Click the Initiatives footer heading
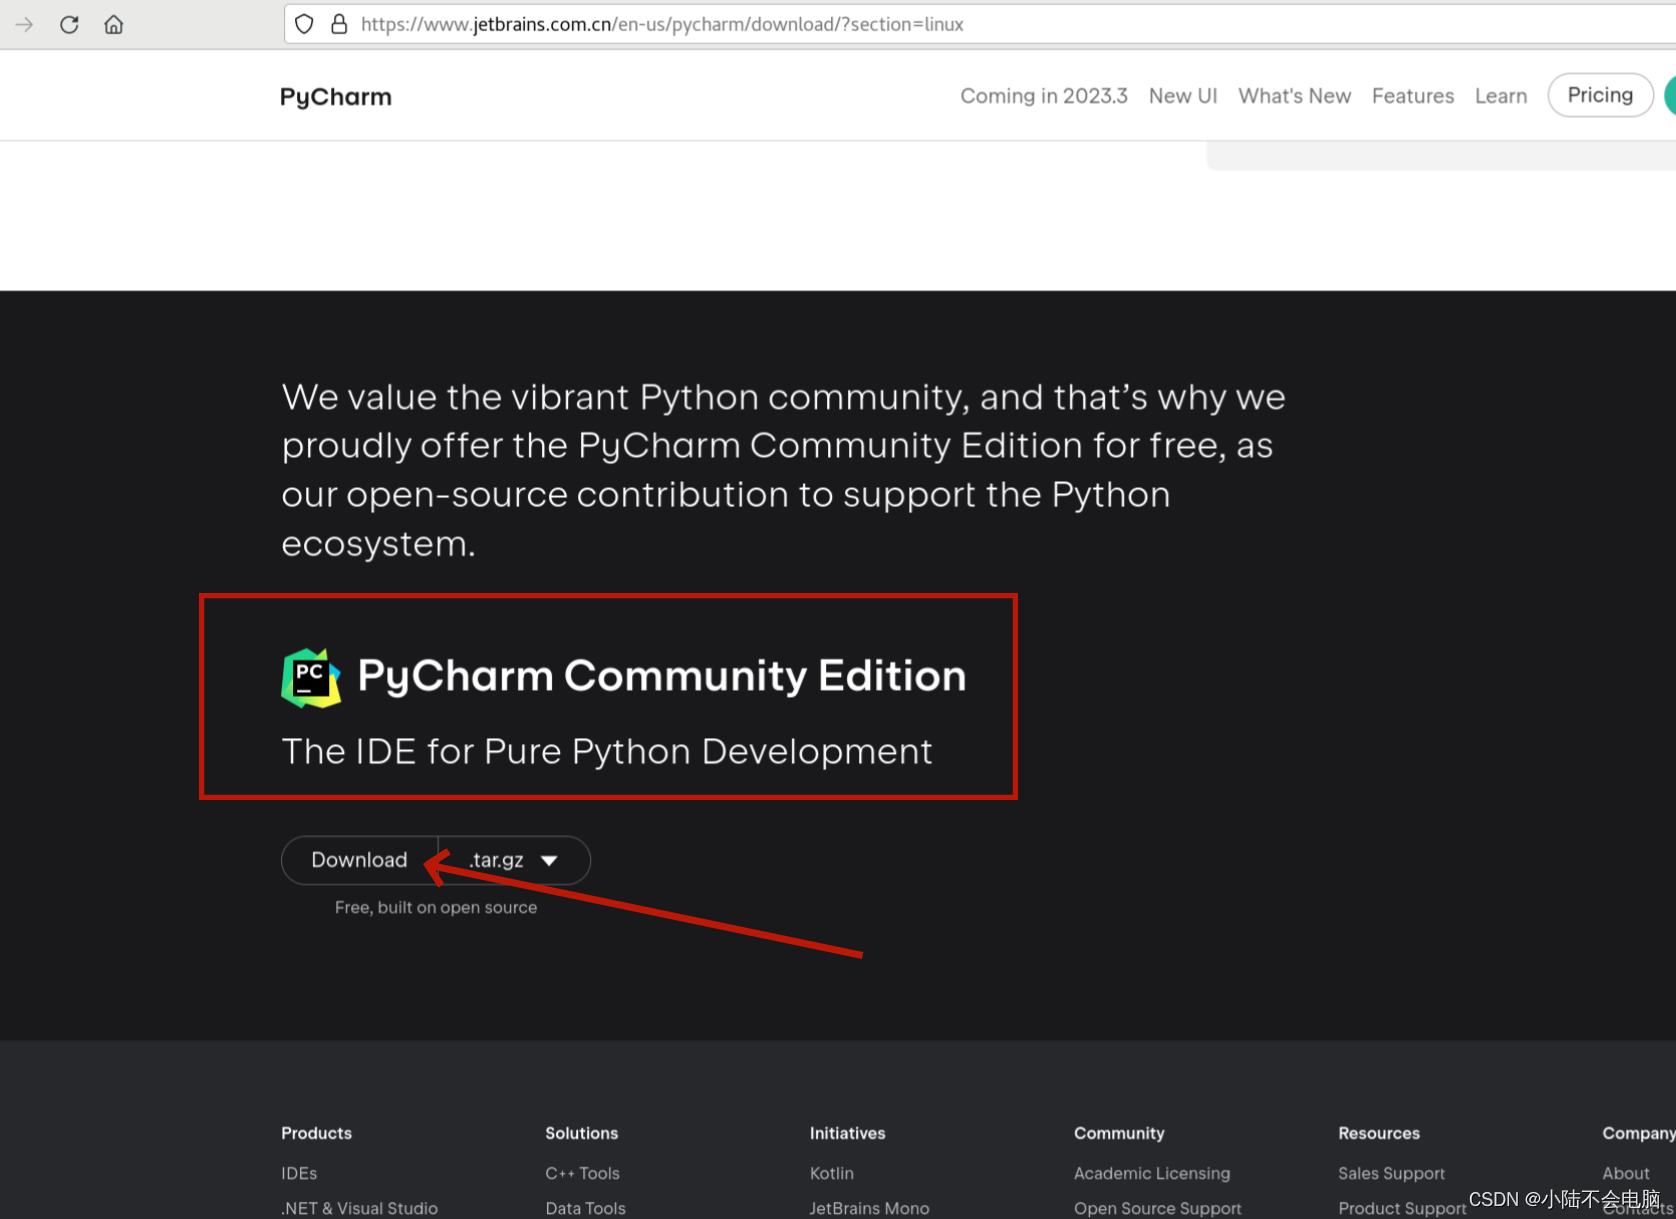This screenshot has height=1219, width=1676. click(x=848, y=1133)
